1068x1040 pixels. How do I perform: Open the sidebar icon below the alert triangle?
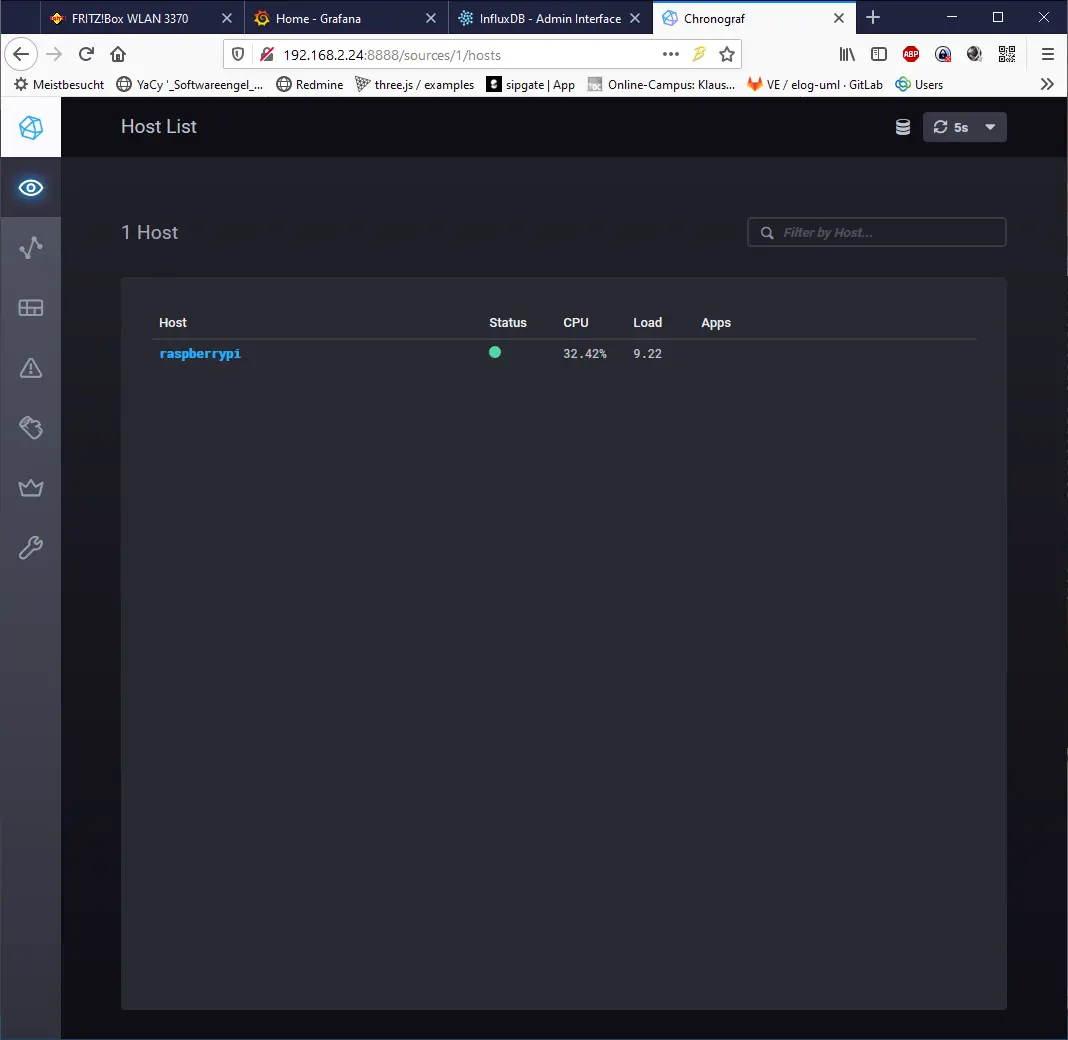(31, 428)
